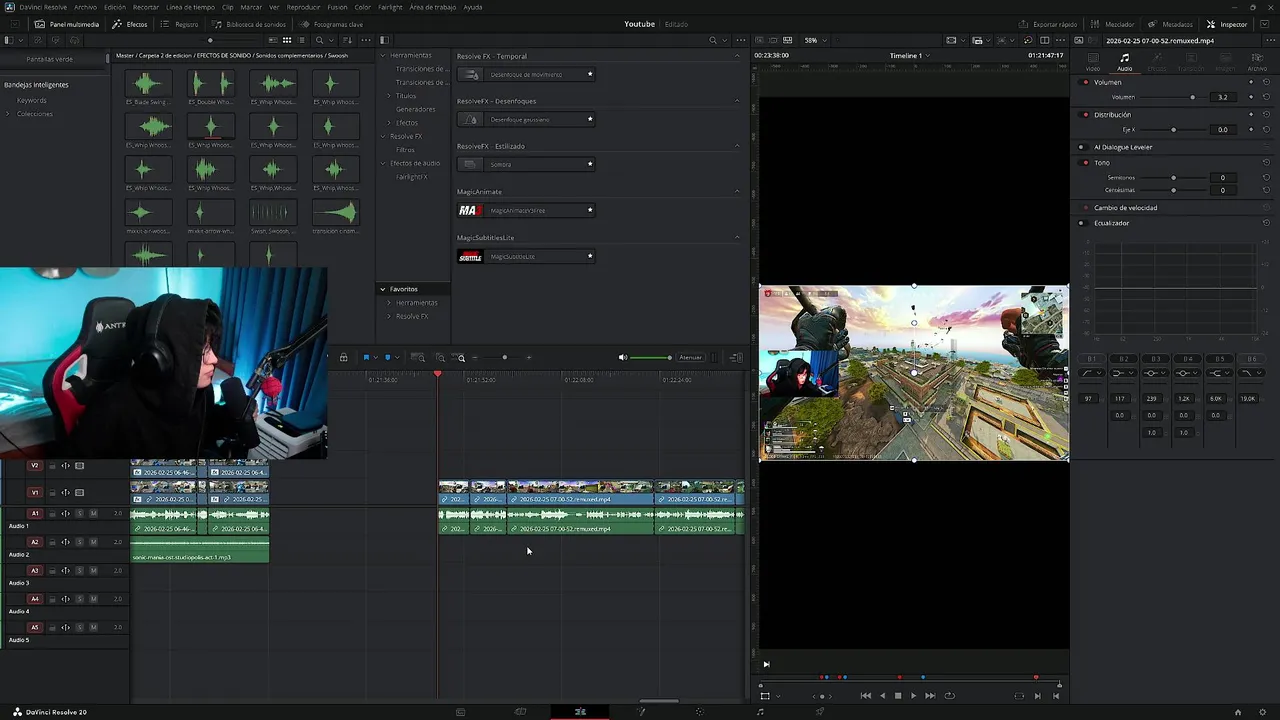
Task: Toggle the Distribución section on/off
Action: point(1086,115)
